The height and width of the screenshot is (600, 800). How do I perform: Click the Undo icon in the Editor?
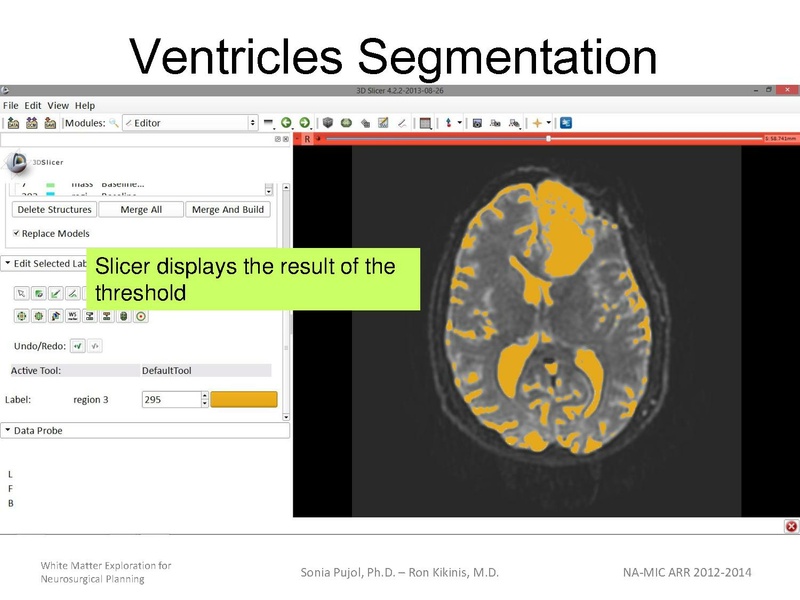point(78,346)
